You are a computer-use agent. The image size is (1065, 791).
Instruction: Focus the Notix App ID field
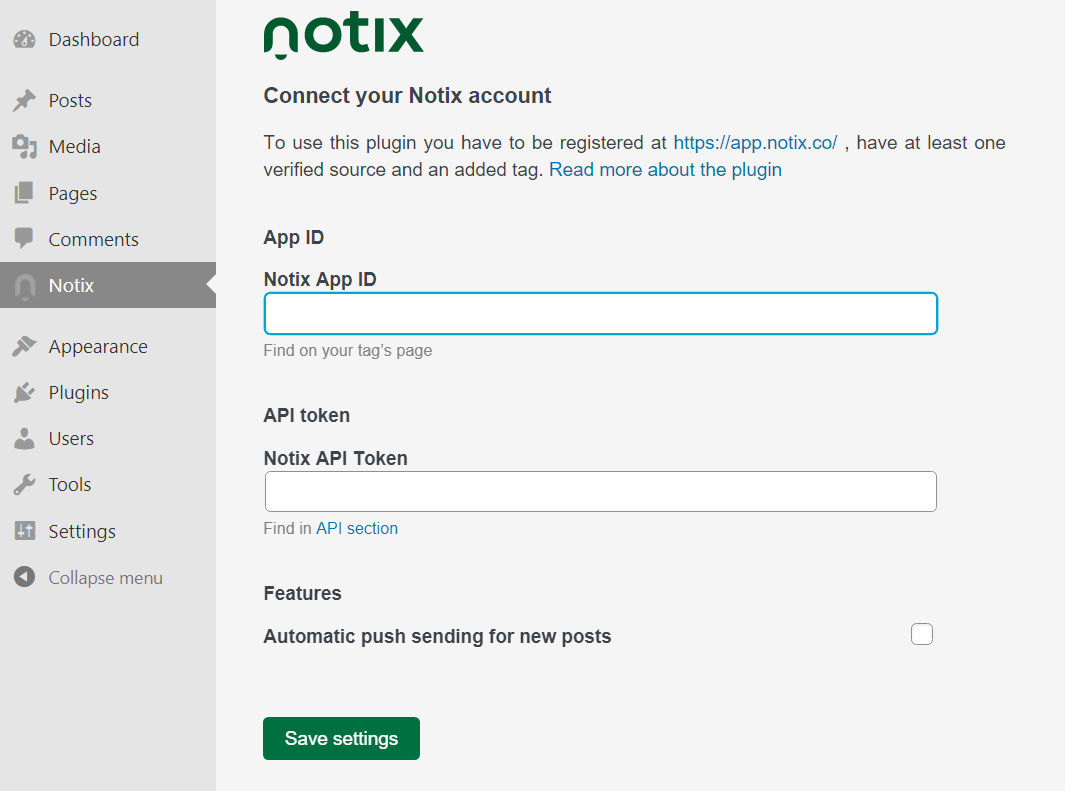click(600, 314)
